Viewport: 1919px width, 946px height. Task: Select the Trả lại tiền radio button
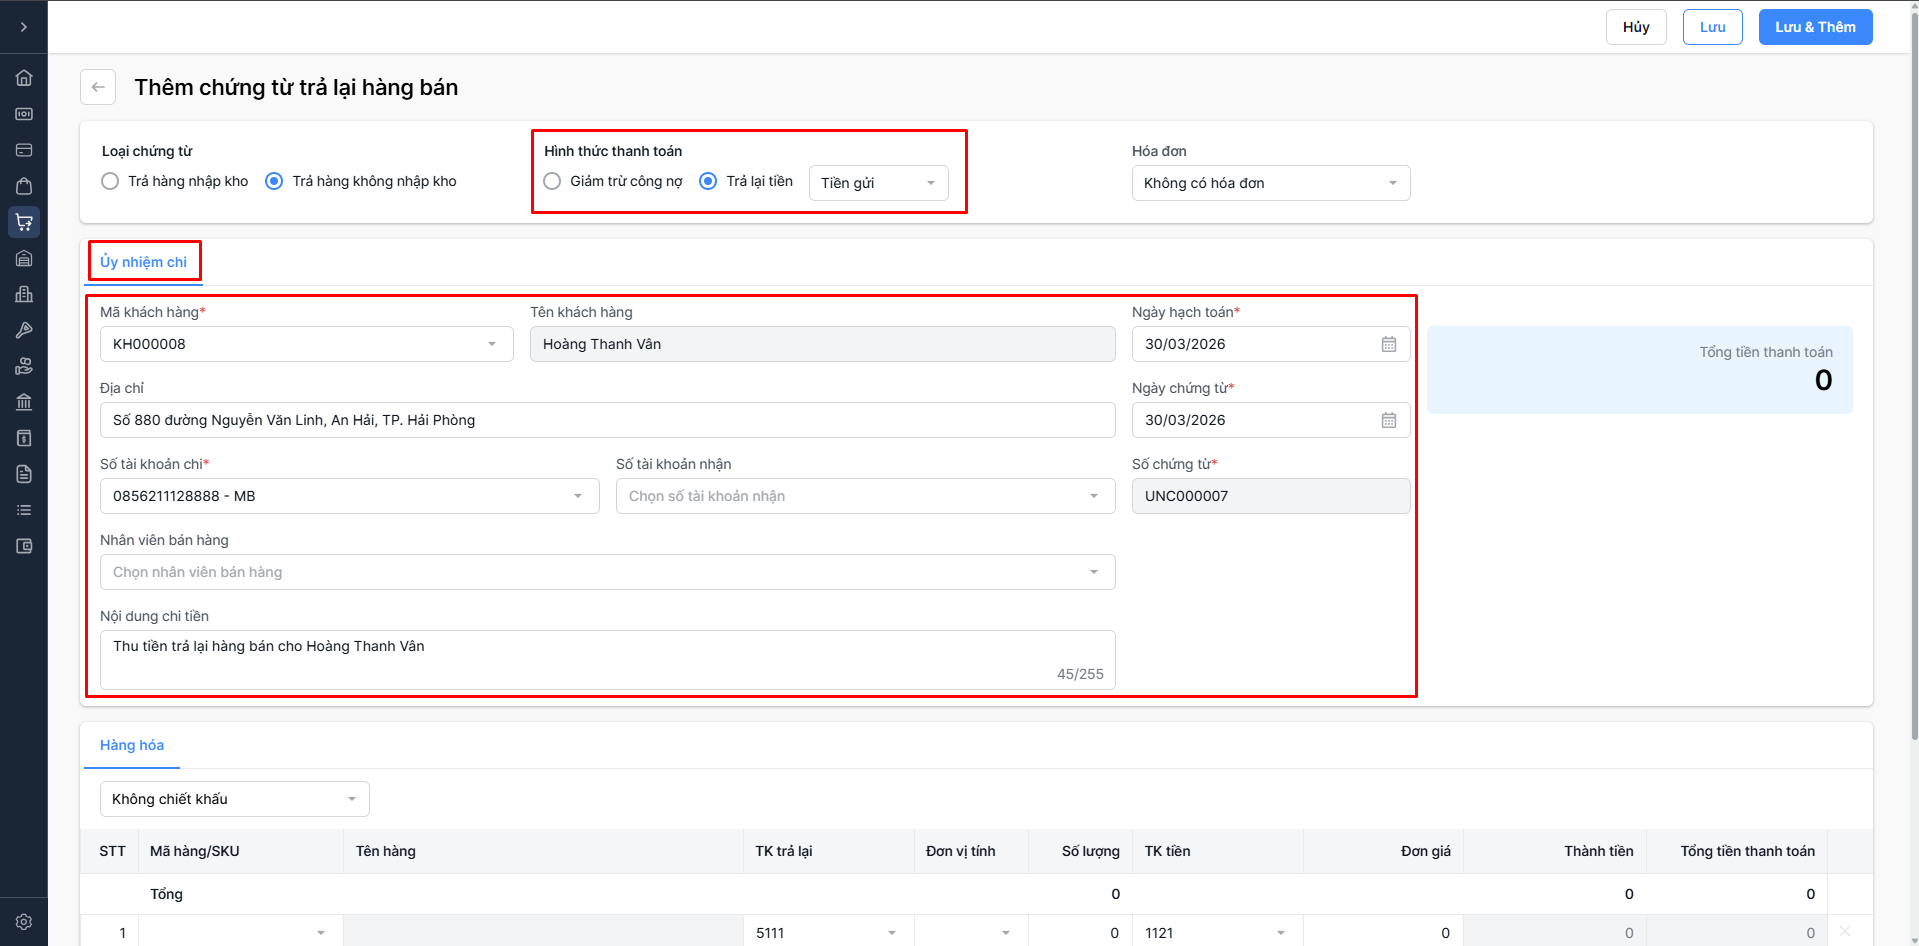click(x=708, y=181)
